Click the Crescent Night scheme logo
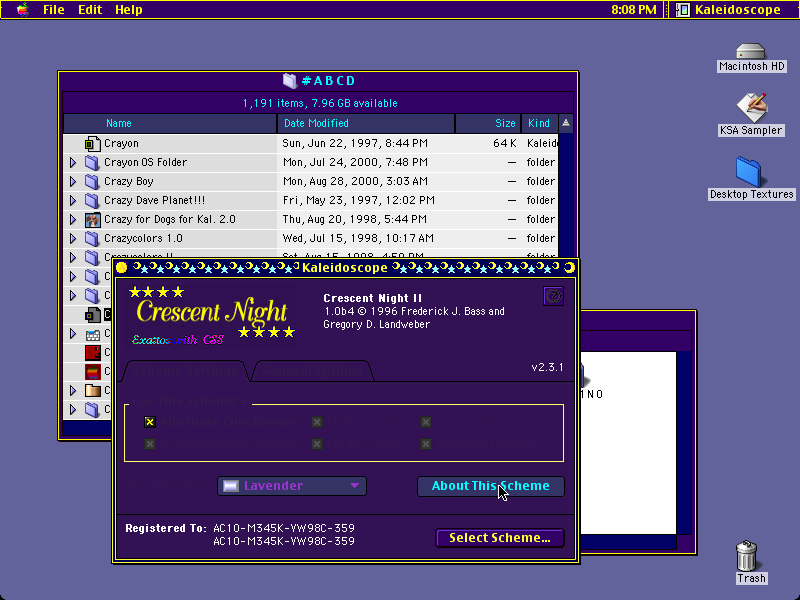Viewport: 800px width, 600px height. pos(211,315)
